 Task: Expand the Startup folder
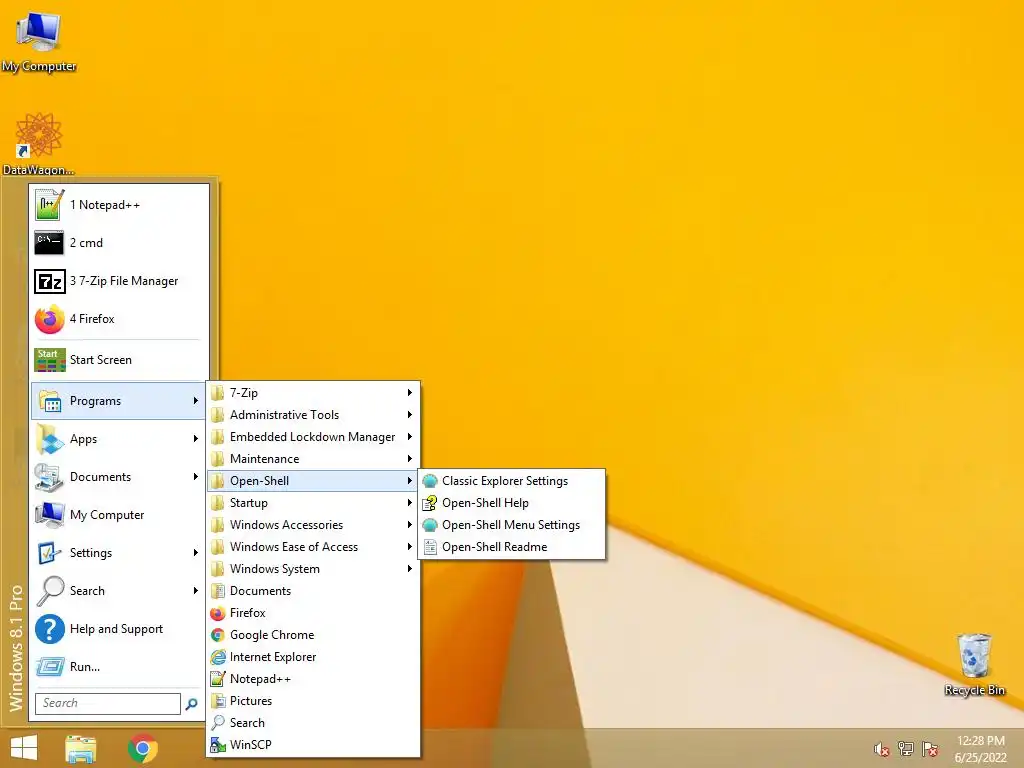coord(313,503)
